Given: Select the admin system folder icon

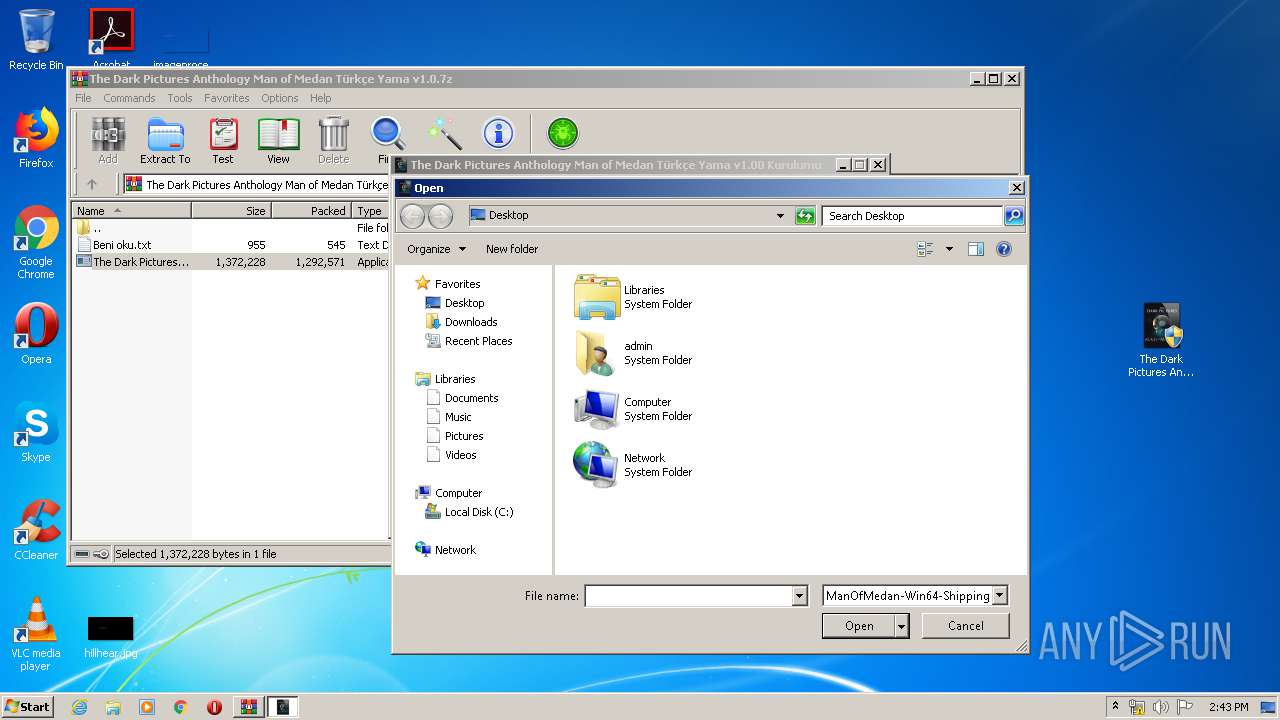Looking at the screenshot, I should 597,353.
